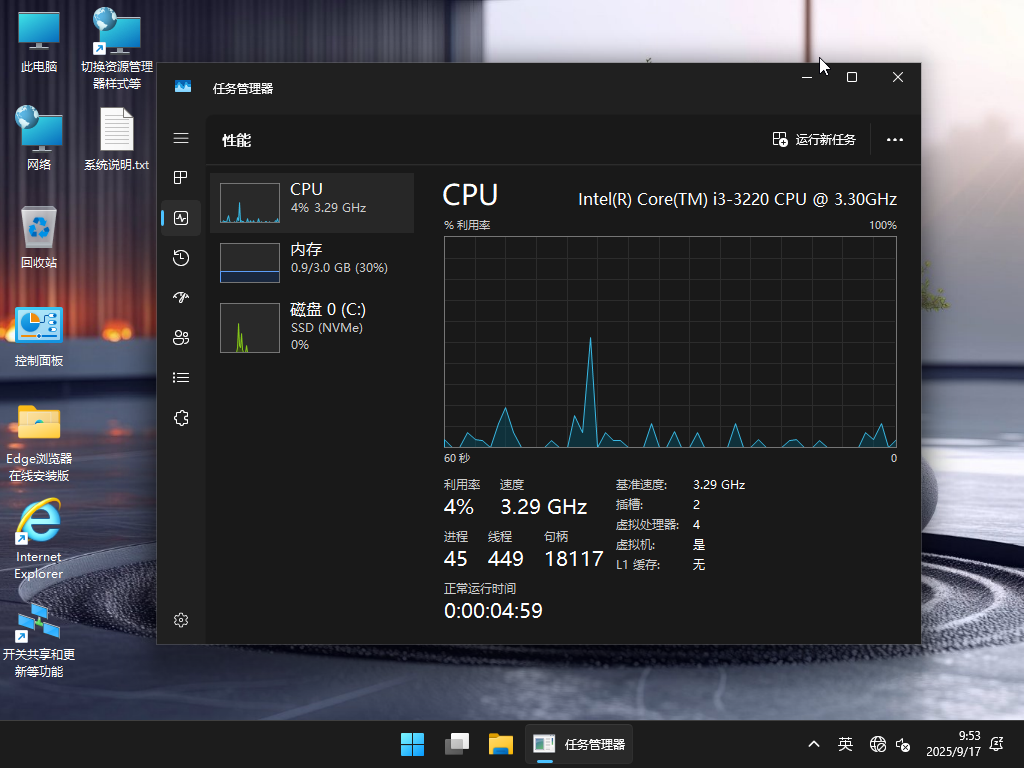Screen dimensions: 1024x768
Task: Click the 基准速度 base speed label
Action: [x=641, y=485]
